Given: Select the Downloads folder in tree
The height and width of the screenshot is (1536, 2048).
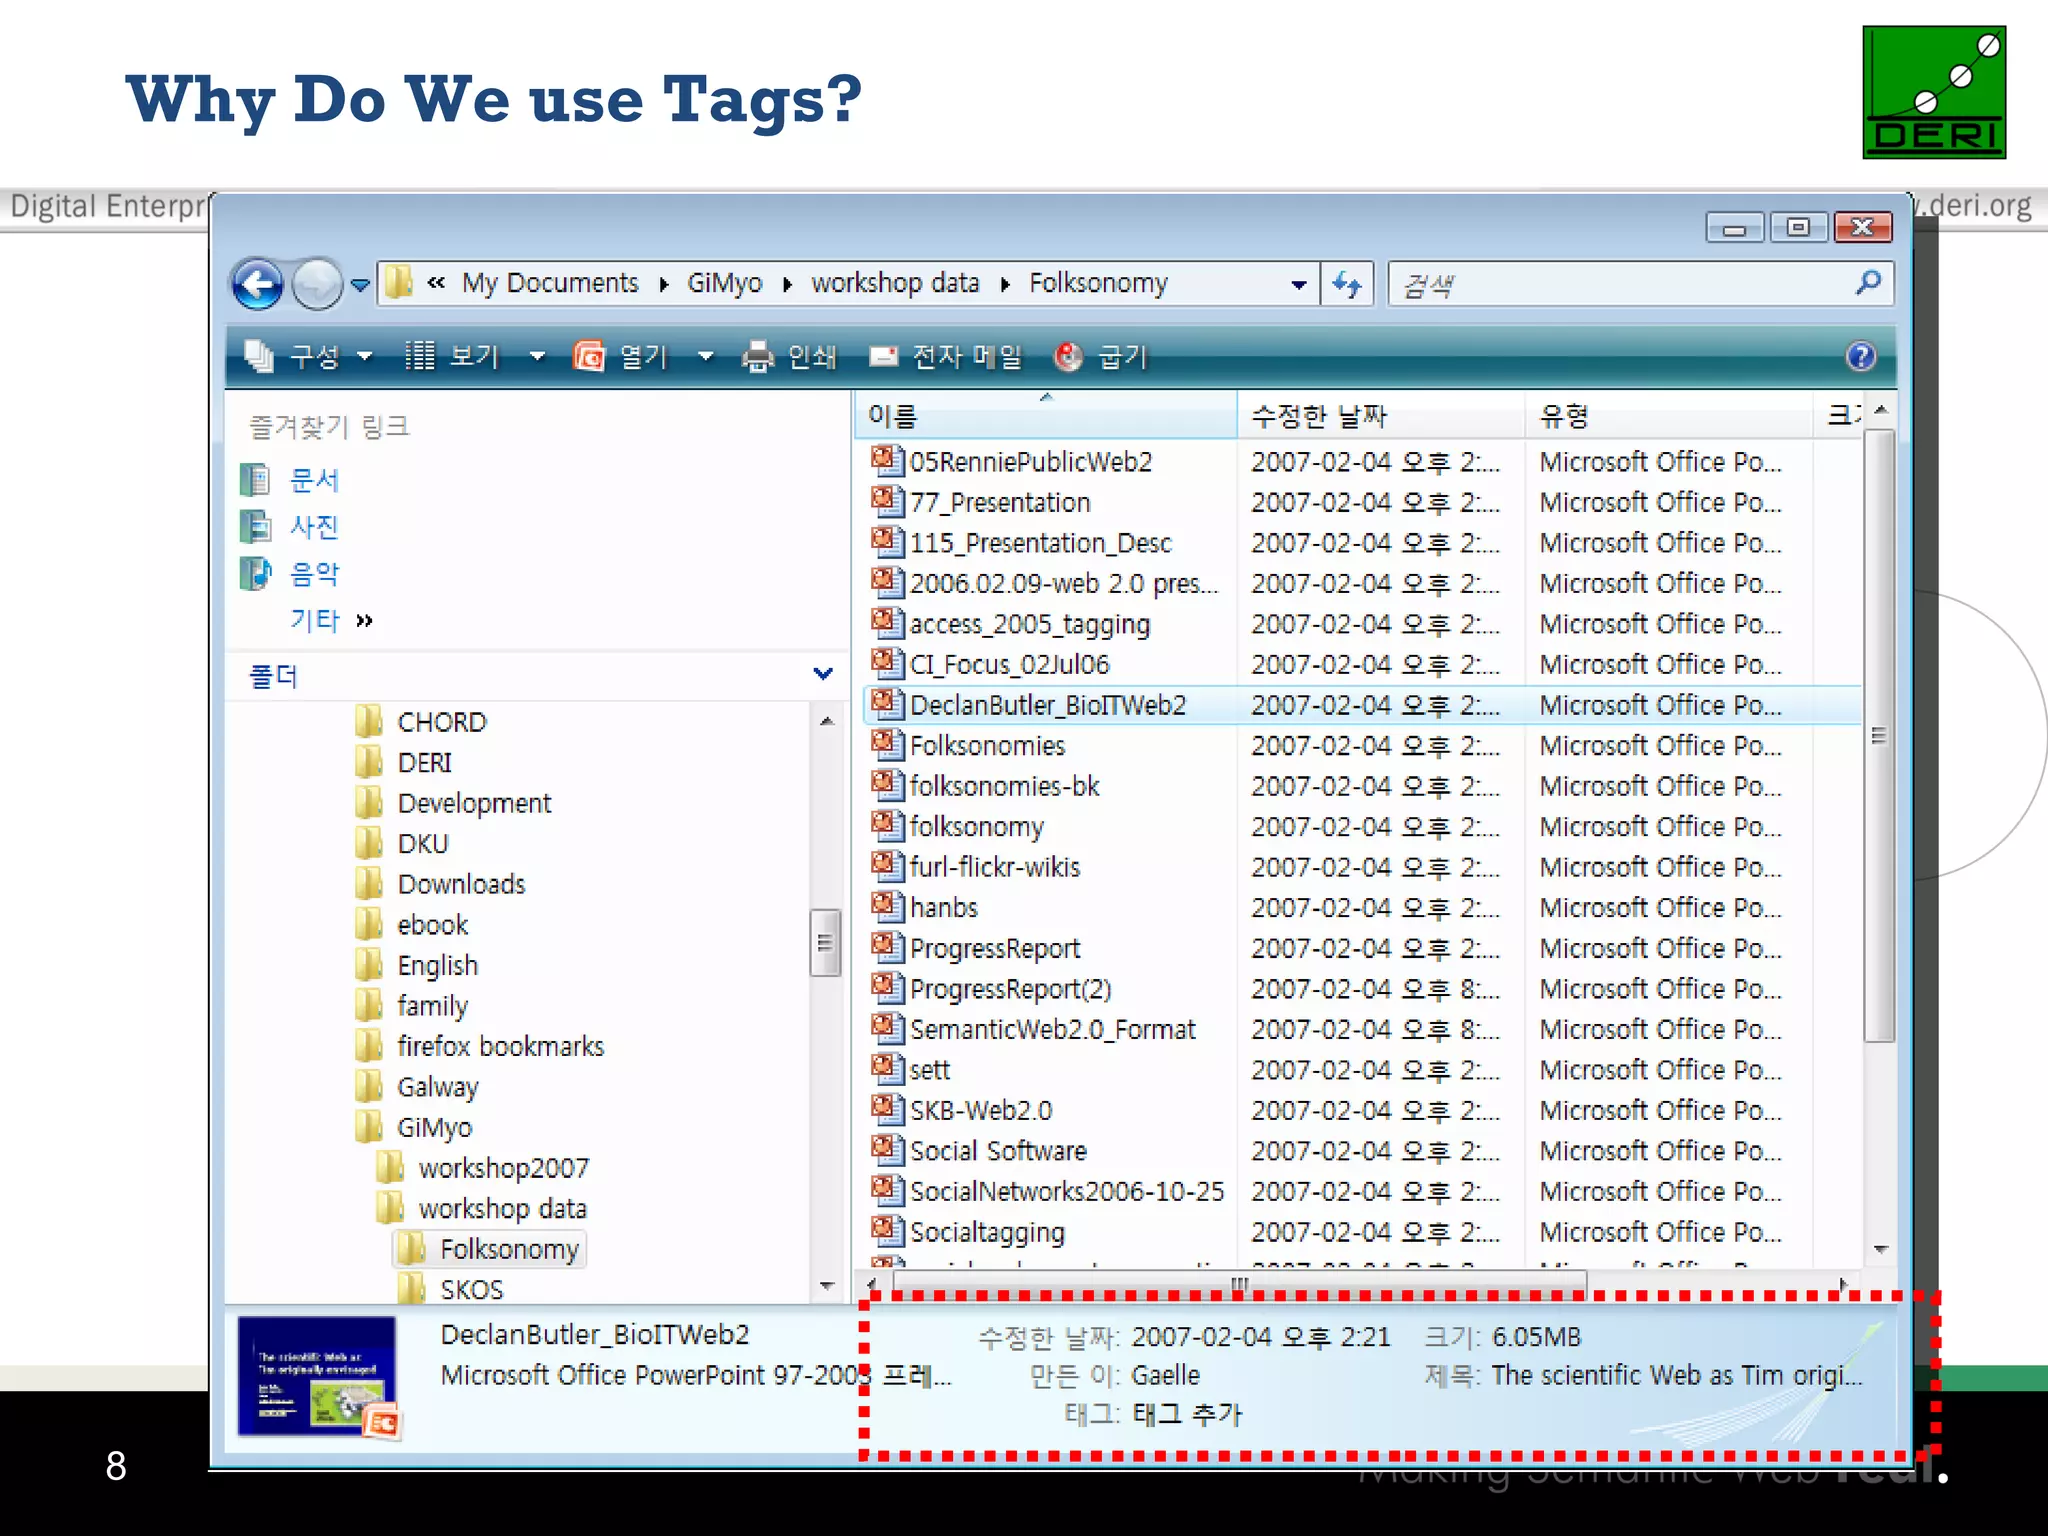Looking at the screenshot, I should tap(461, 884).
